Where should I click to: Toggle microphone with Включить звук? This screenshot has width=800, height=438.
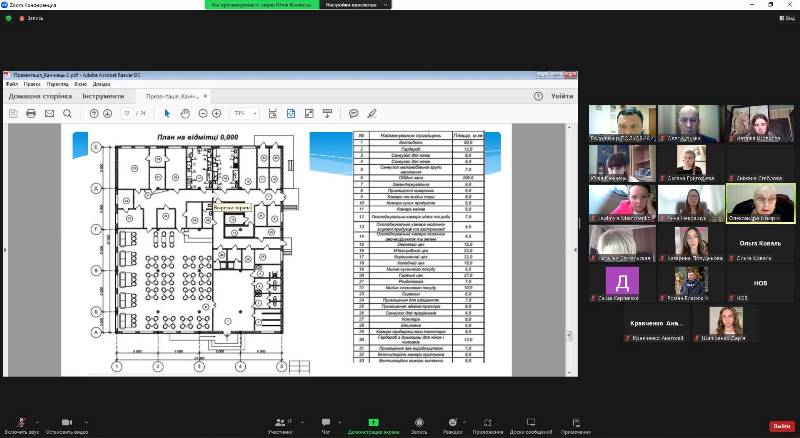point(22,425)
